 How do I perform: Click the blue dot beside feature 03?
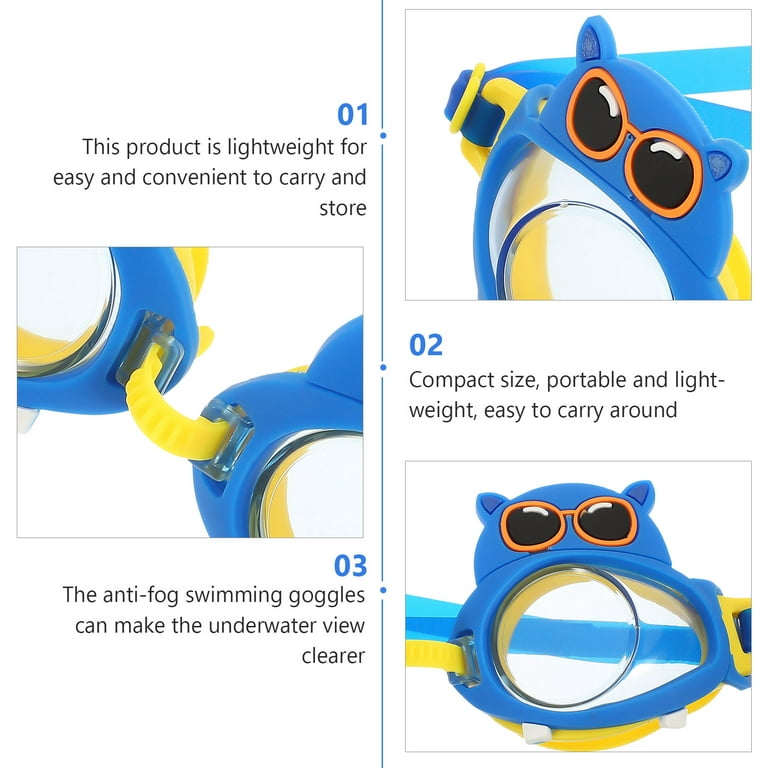coord(383,591)
